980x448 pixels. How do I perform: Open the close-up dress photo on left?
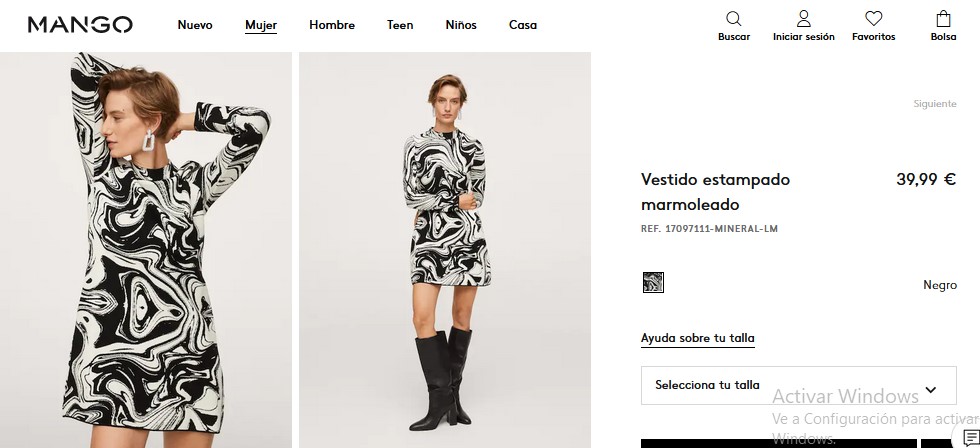pyautogui.click(x=146, y=250)
